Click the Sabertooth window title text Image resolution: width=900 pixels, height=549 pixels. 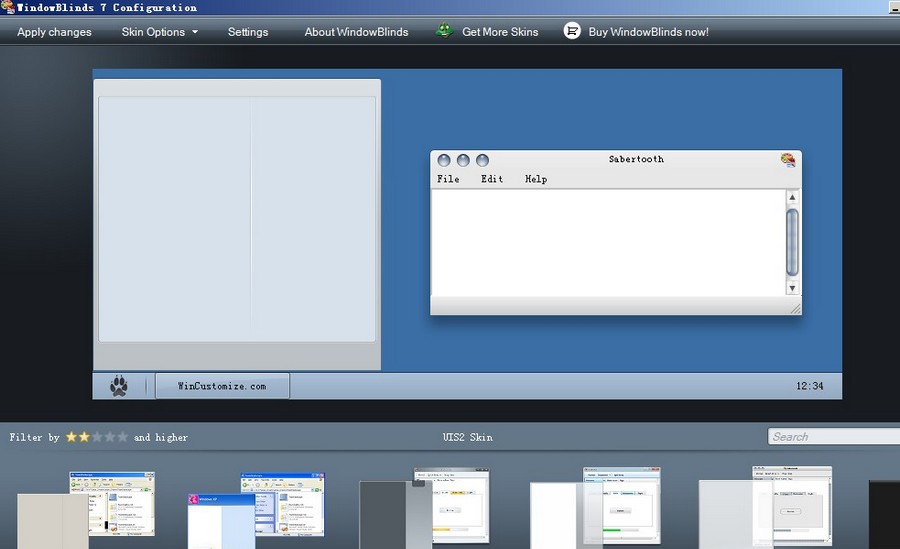[x=636, y=159]
